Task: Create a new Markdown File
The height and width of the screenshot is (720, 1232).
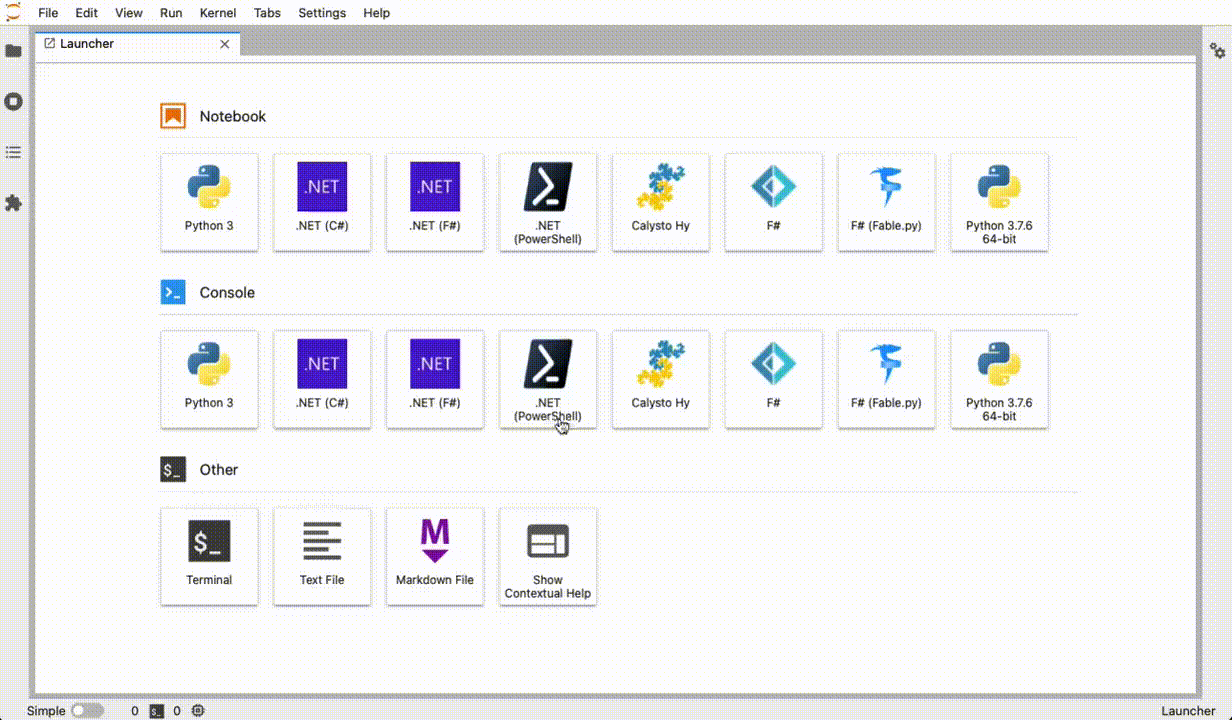Action: 435,556
